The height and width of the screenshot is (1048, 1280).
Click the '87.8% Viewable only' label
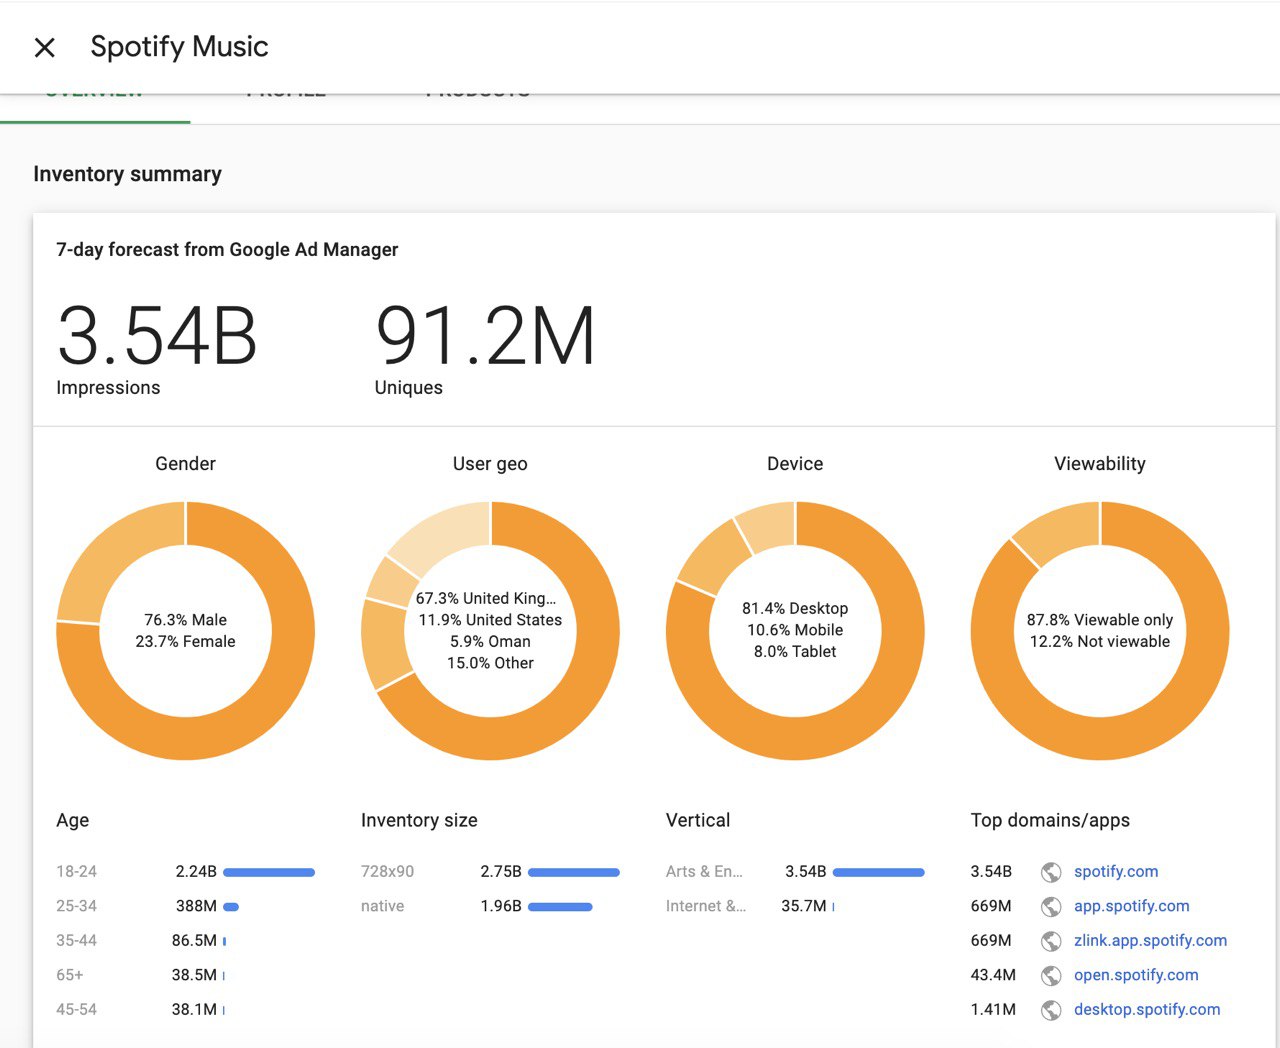[1100, 620]
